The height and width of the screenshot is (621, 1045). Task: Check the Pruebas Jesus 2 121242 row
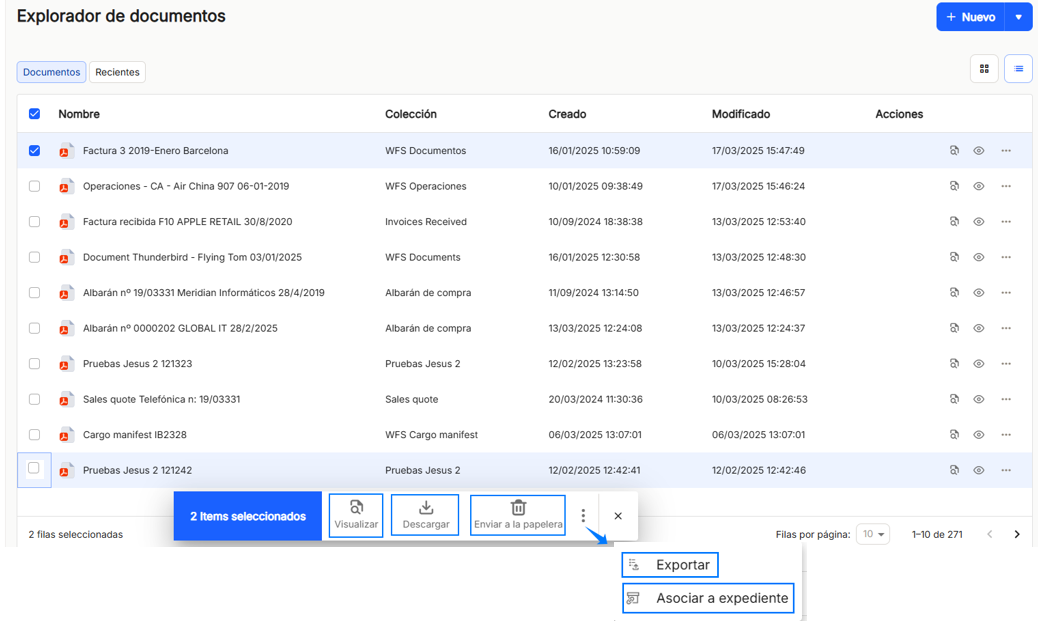click(34, 468)
